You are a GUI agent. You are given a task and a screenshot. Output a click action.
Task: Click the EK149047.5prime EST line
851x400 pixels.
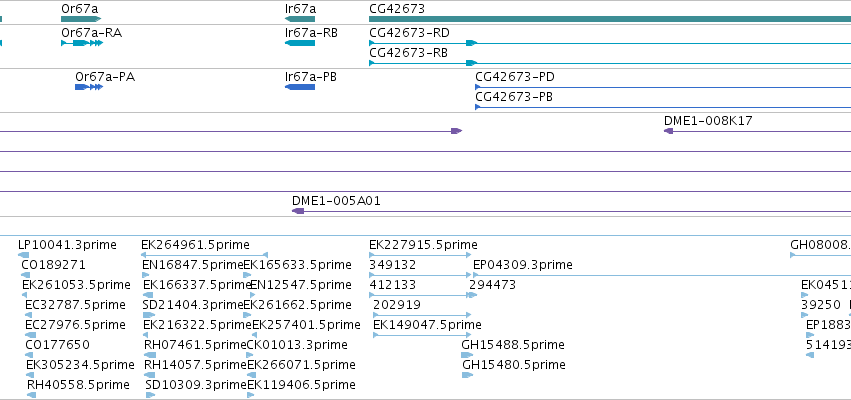422,335
